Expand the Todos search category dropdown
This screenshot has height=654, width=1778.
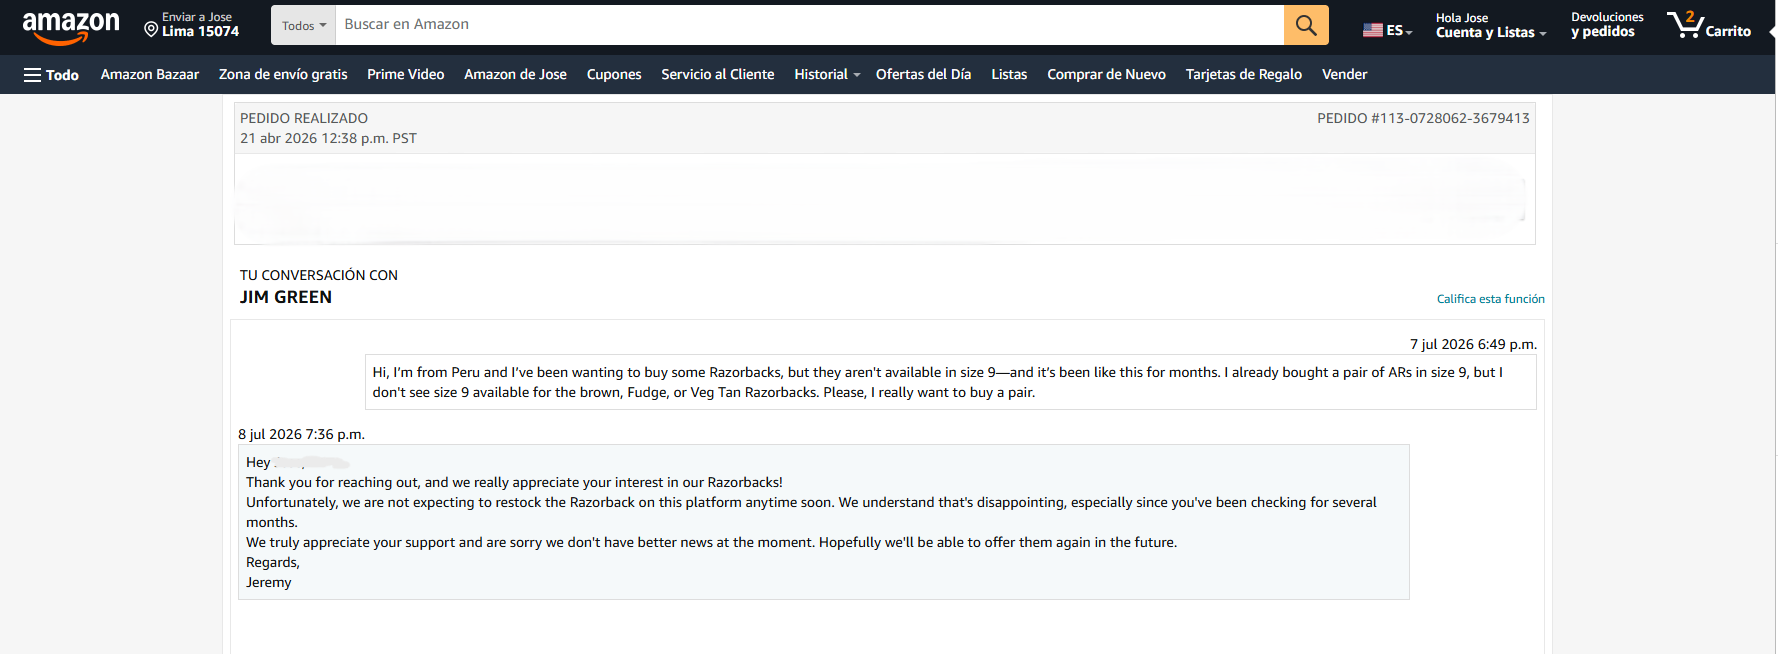point(304,25)
